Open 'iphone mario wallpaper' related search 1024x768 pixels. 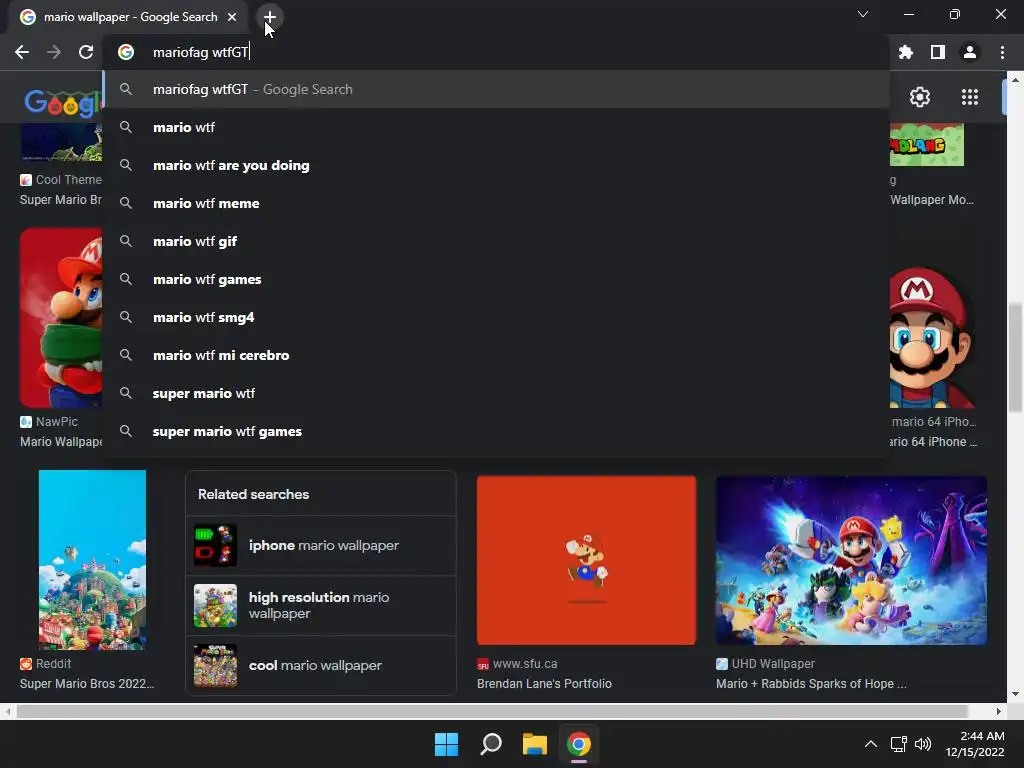[x=321, y=545]
